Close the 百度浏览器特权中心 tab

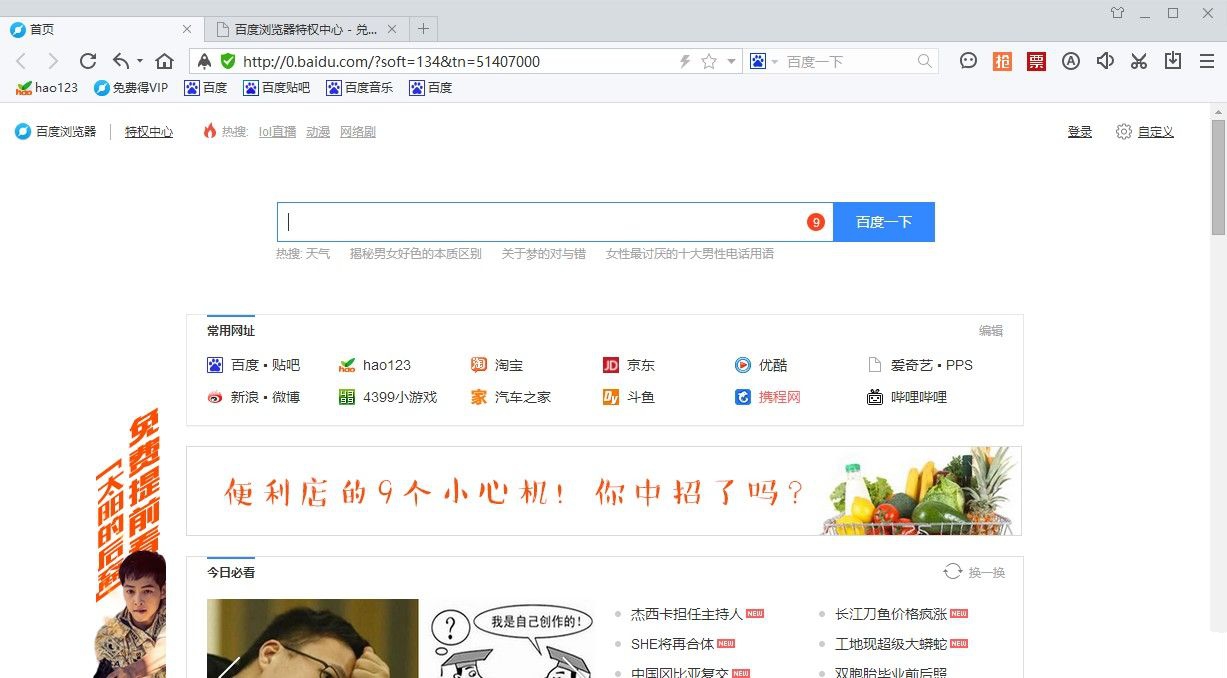pos(392,29)
